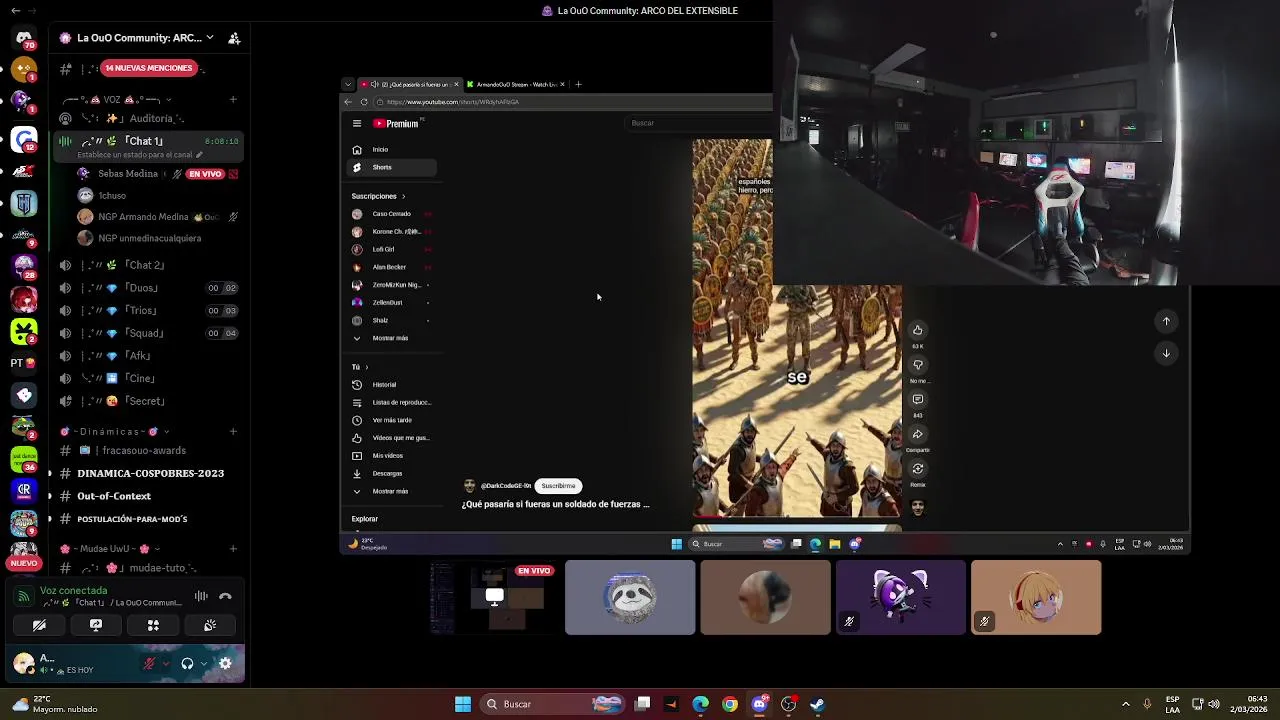Join Afk voice channel

(150, 356)
